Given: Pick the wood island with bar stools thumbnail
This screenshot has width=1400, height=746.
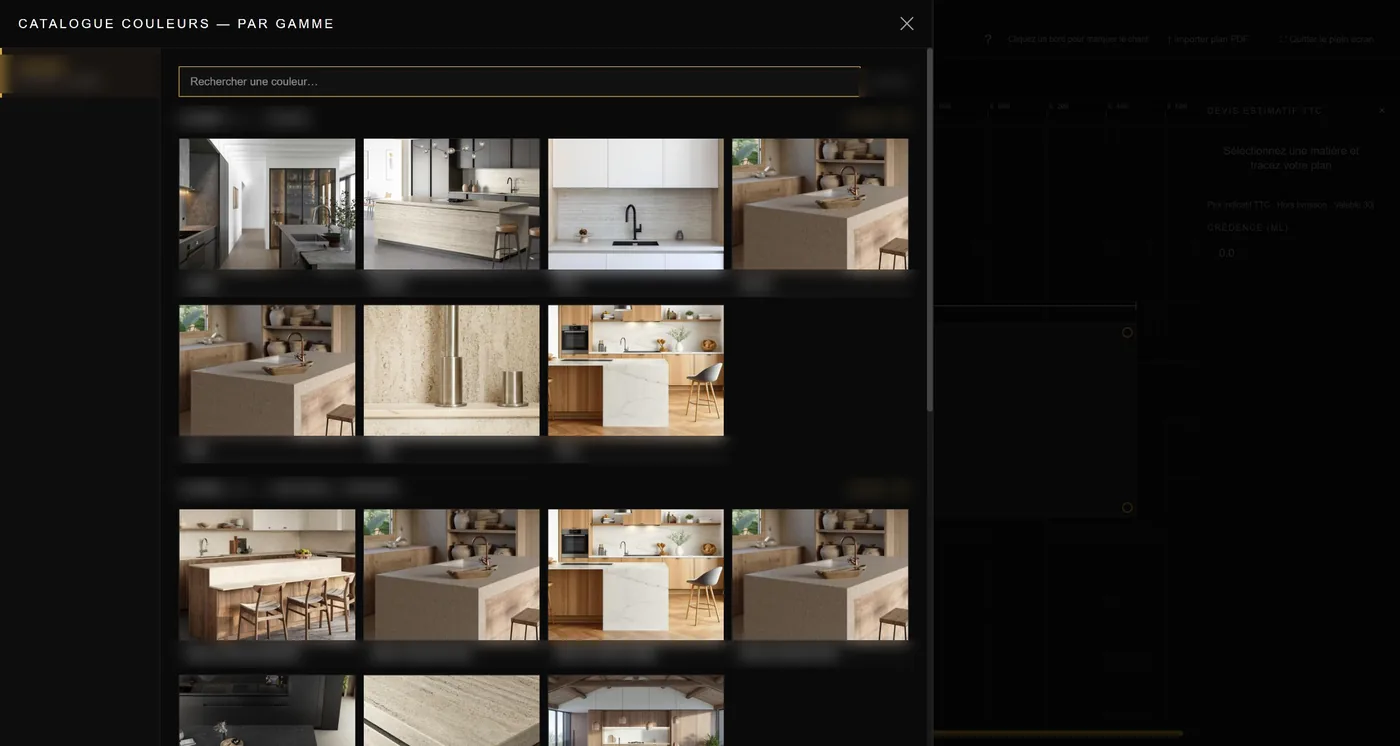Looking at the screenshot, I should pyautogui.click(x=451, y=204).
